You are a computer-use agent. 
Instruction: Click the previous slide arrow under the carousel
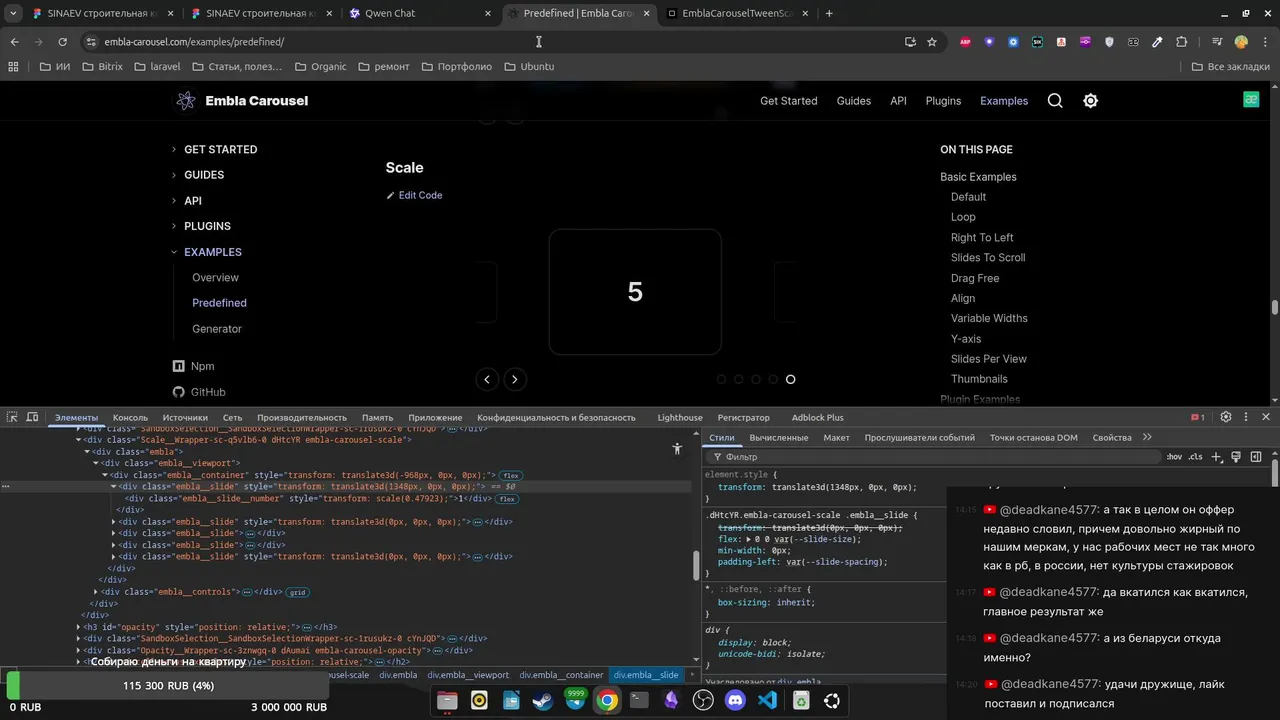(x=487, y=379)
